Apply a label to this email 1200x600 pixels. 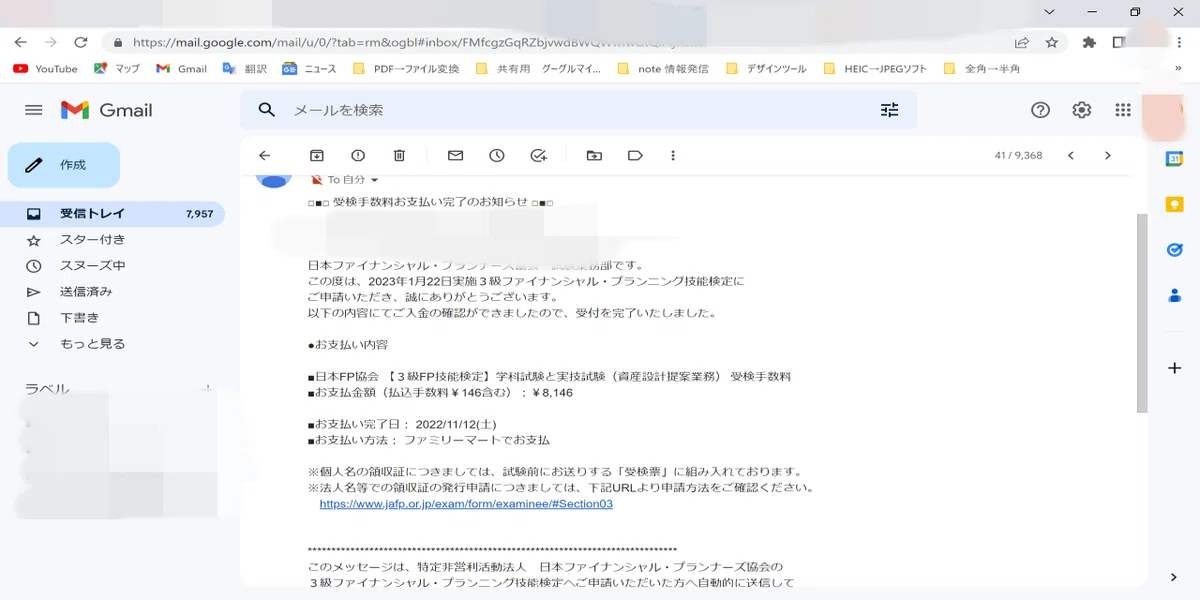click(635, 156)
